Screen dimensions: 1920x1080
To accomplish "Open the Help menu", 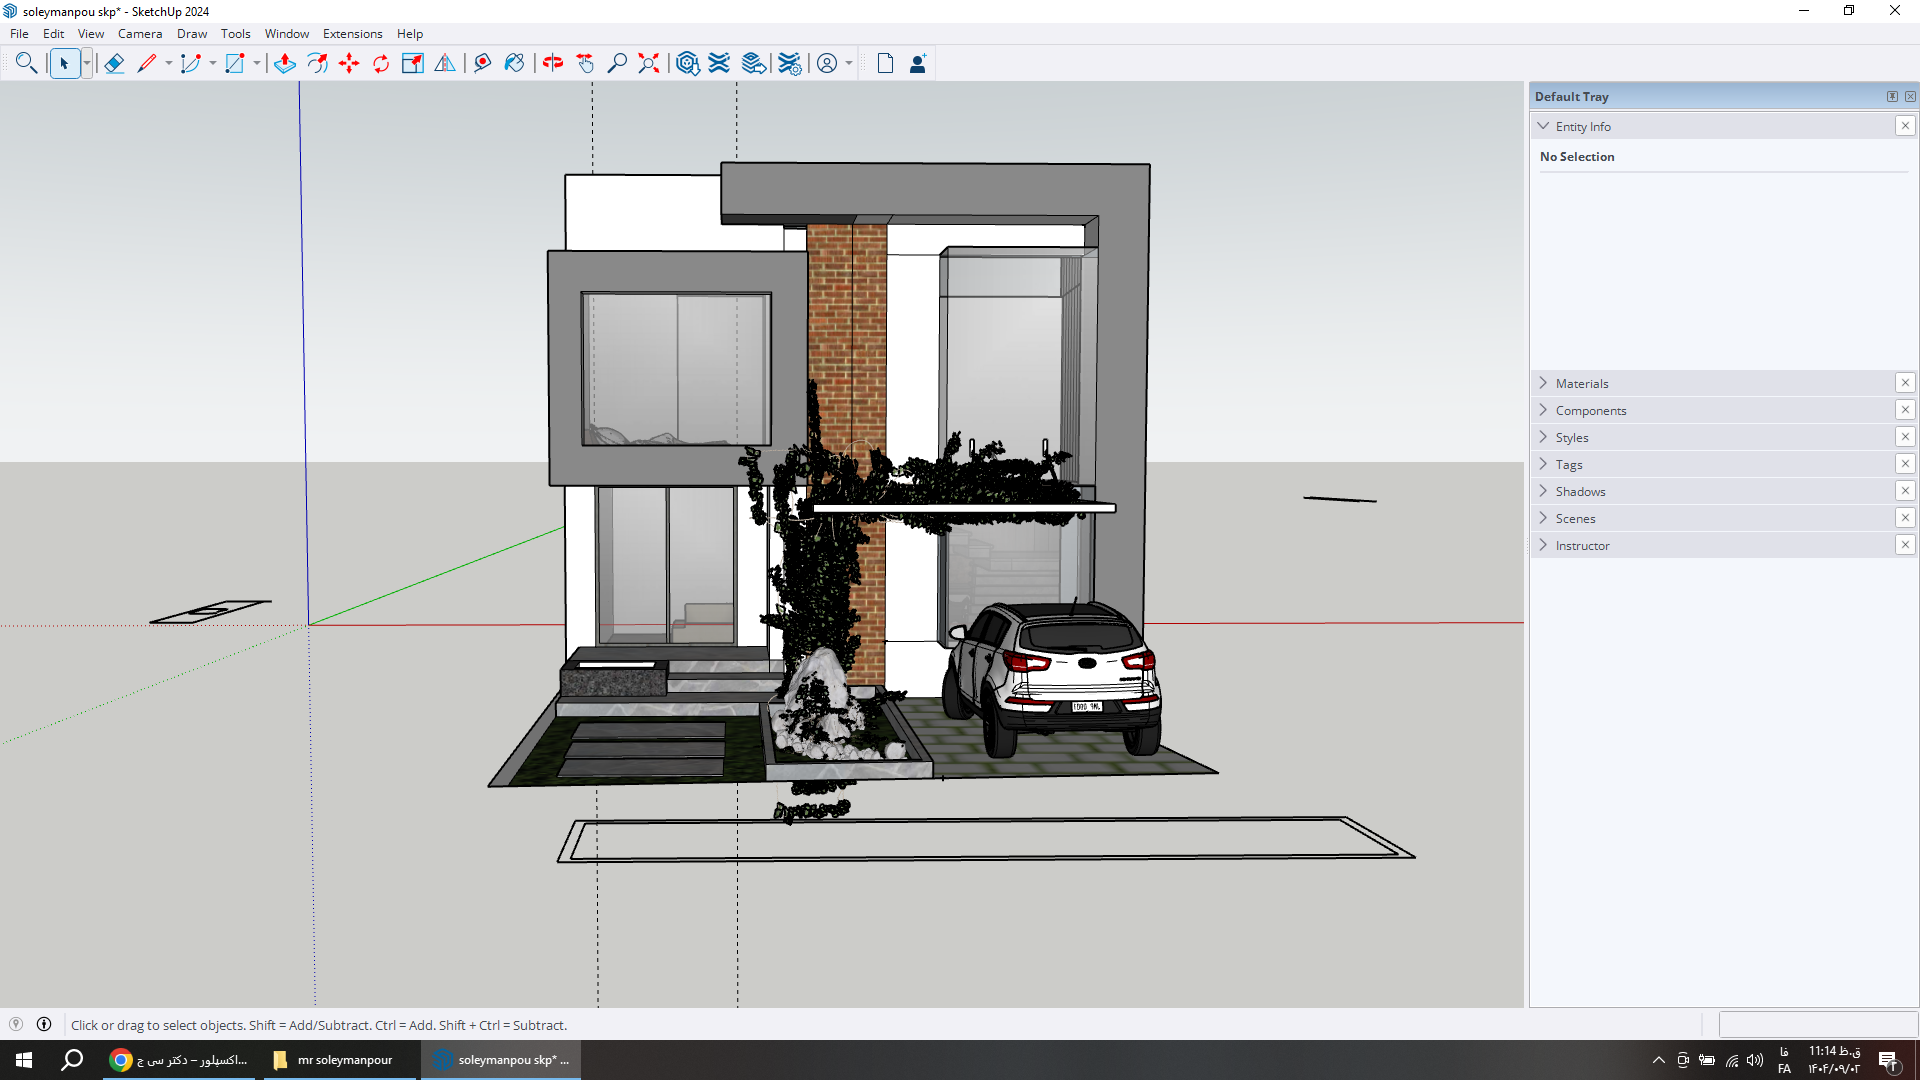I will coord(410,33).
